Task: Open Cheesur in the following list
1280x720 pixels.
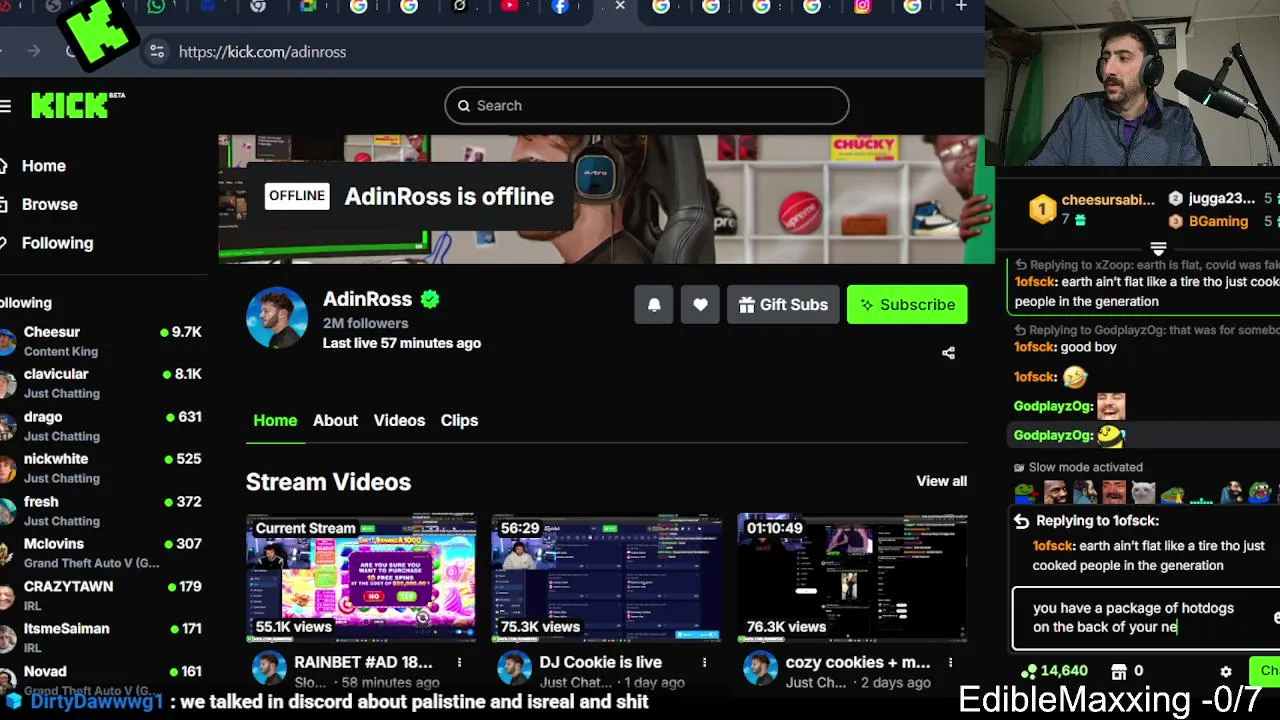Action: pos(101,341)
